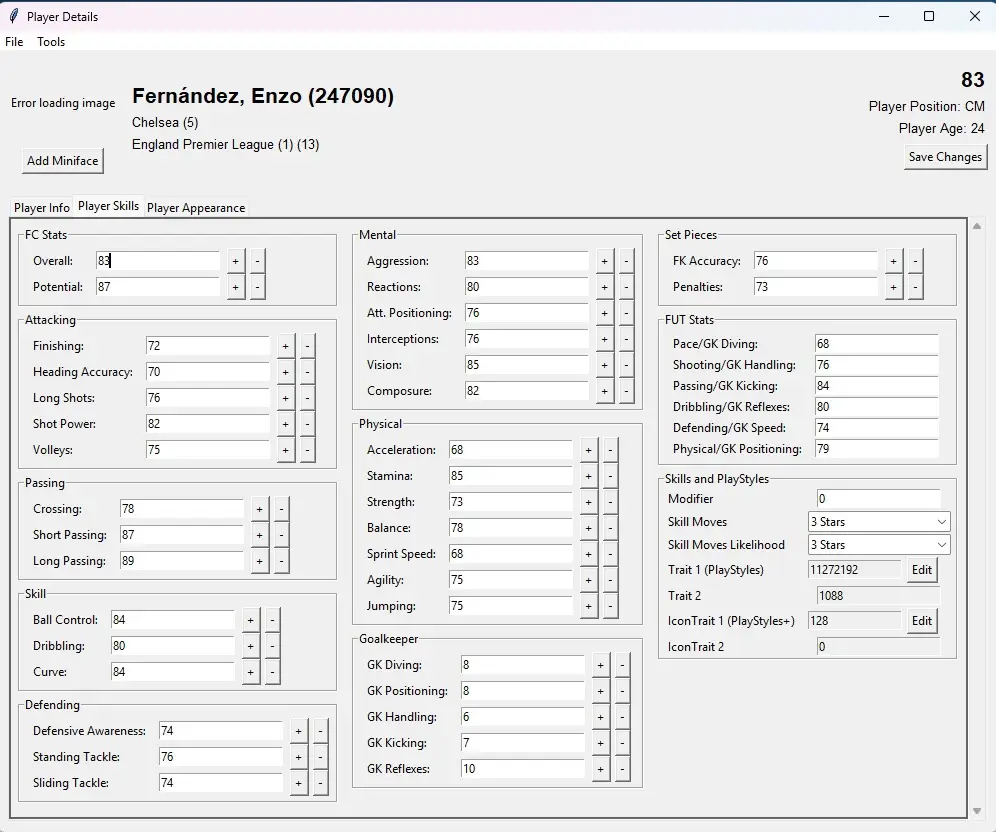Increase Strength value
This screenshot has height=832, width=996.
pos(588,502)
